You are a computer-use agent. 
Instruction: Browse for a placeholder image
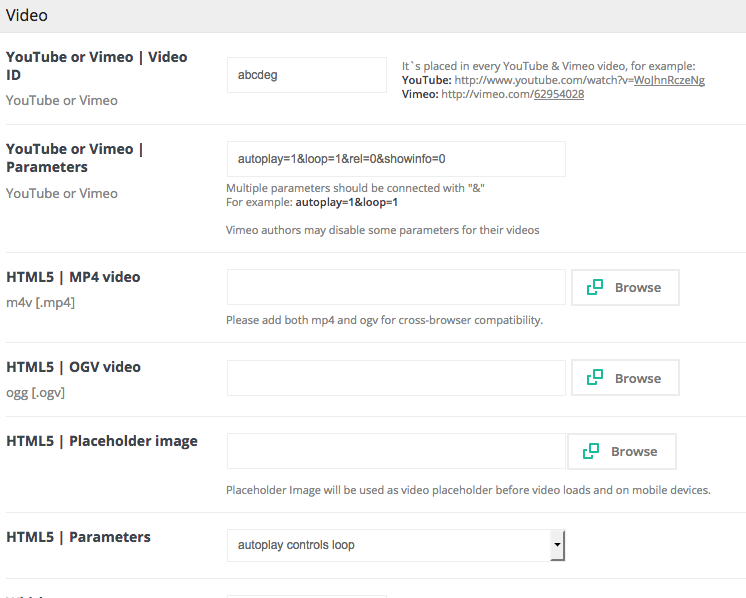(x=621, y=451)
